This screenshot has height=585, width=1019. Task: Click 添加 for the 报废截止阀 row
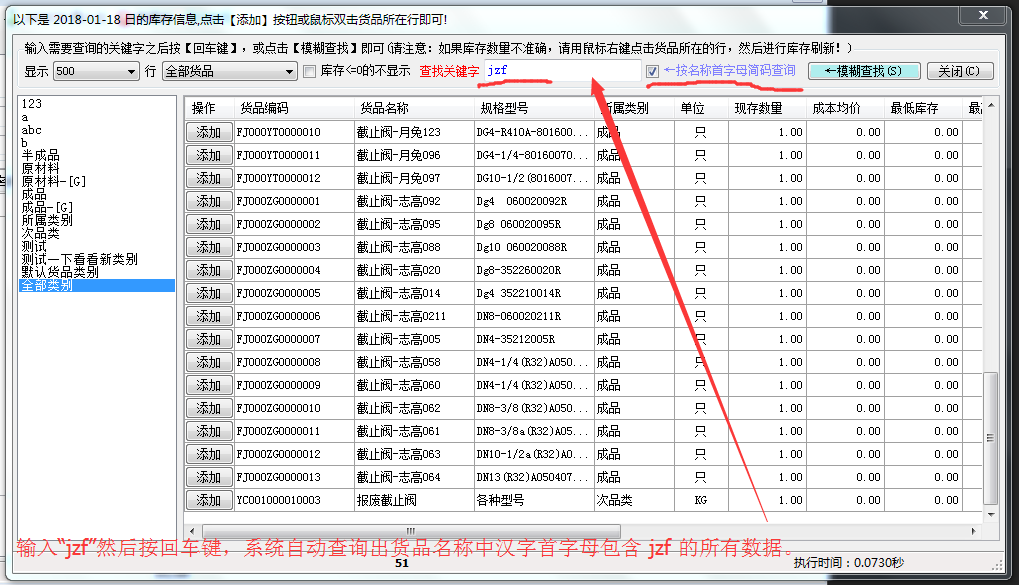pyautogui.click(x=208, y=500)
